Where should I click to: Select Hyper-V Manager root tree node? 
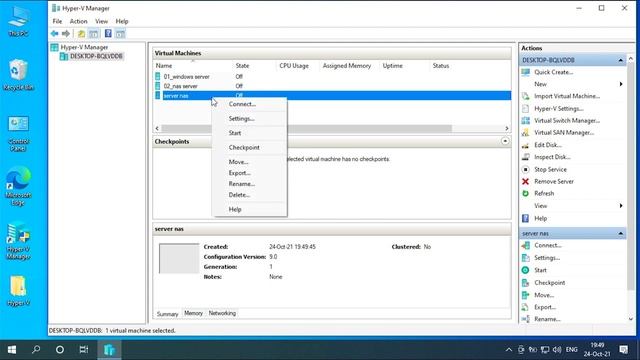pos(84,47)
